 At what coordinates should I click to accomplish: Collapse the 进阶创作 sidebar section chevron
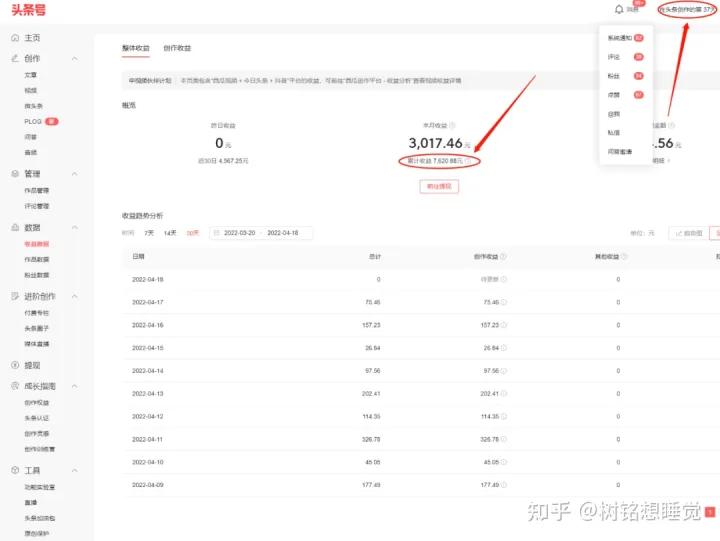point(74,297)
